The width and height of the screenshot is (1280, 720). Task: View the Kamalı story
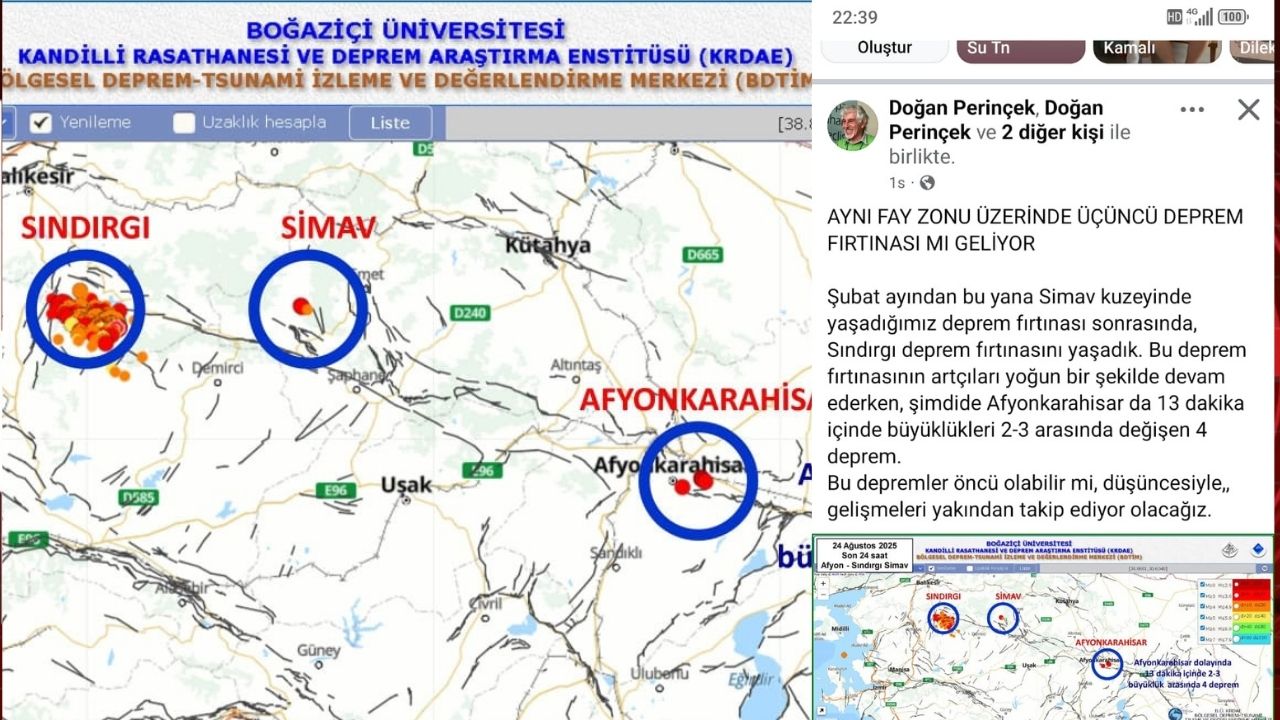1156,51
